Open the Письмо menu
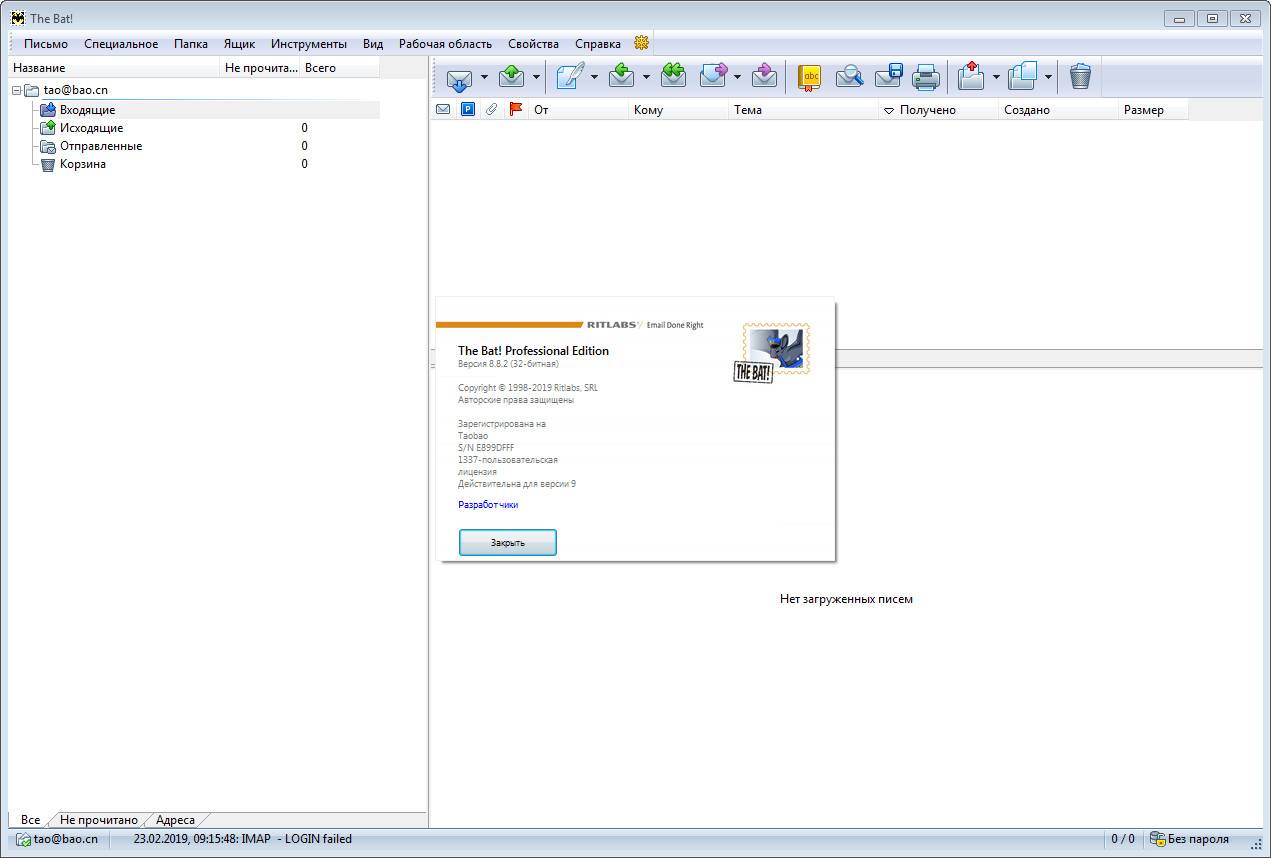Image resolution: width=1271 pixels, height=858 pixels. 46,44
